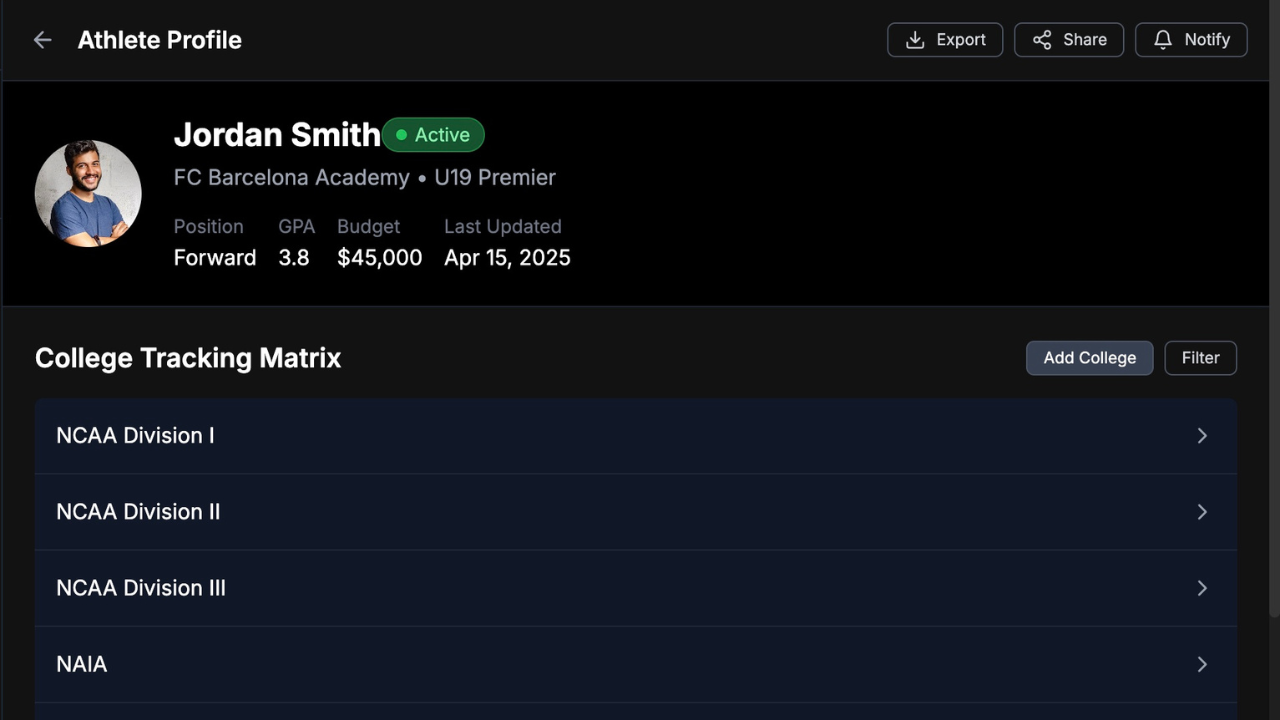Click the chevron icon on the NAIA row
The image size is (1280, 720).
point(1202,664)
